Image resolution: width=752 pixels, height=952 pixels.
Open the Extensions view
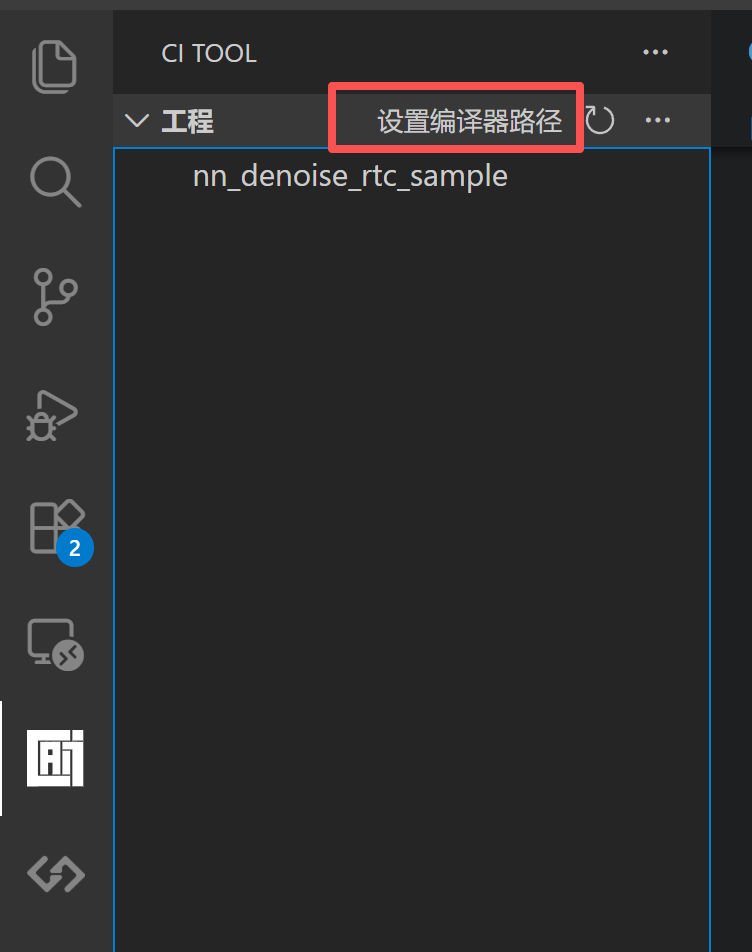pos(57,526)
